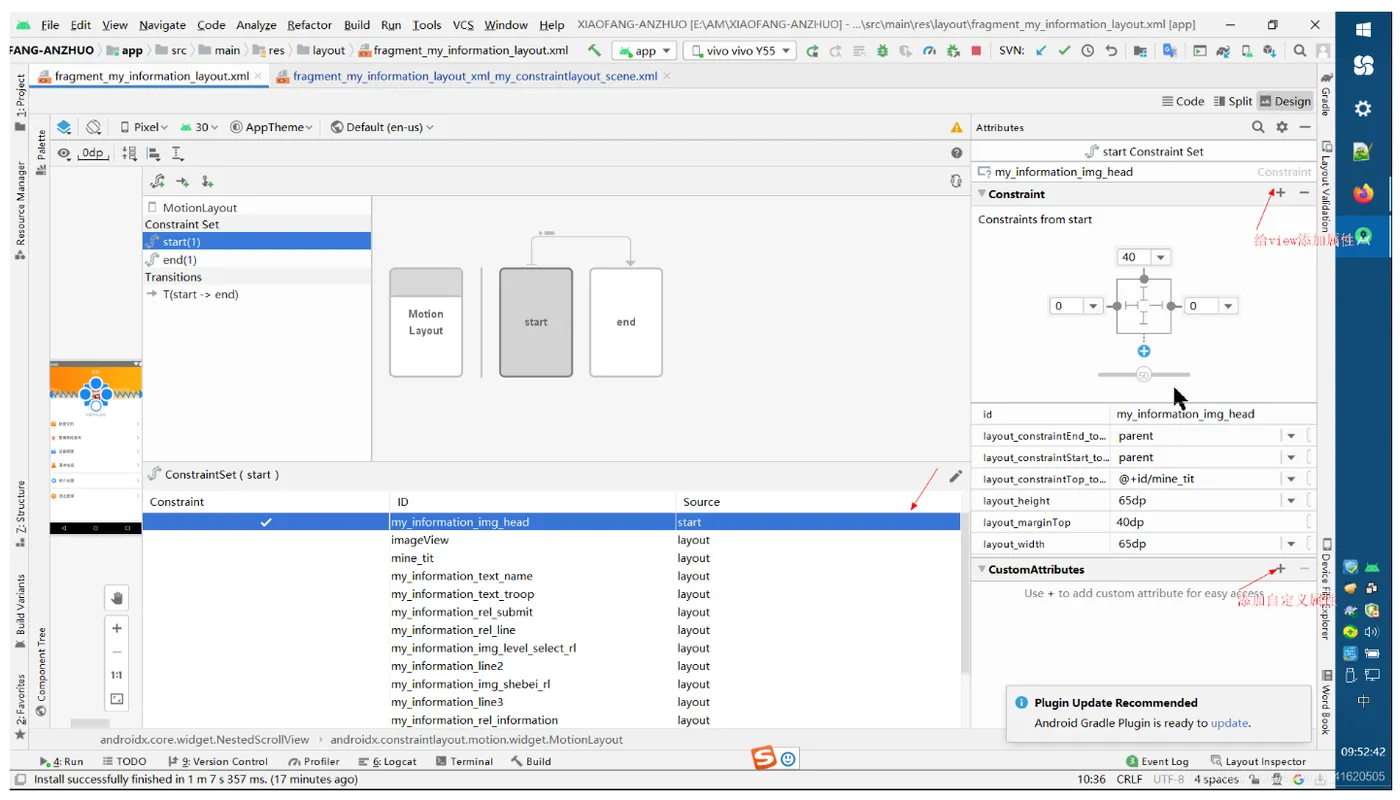The image size is (1400, 800).
Task: Open the Pixel device dropdown
Action: (x=146, y=127)
